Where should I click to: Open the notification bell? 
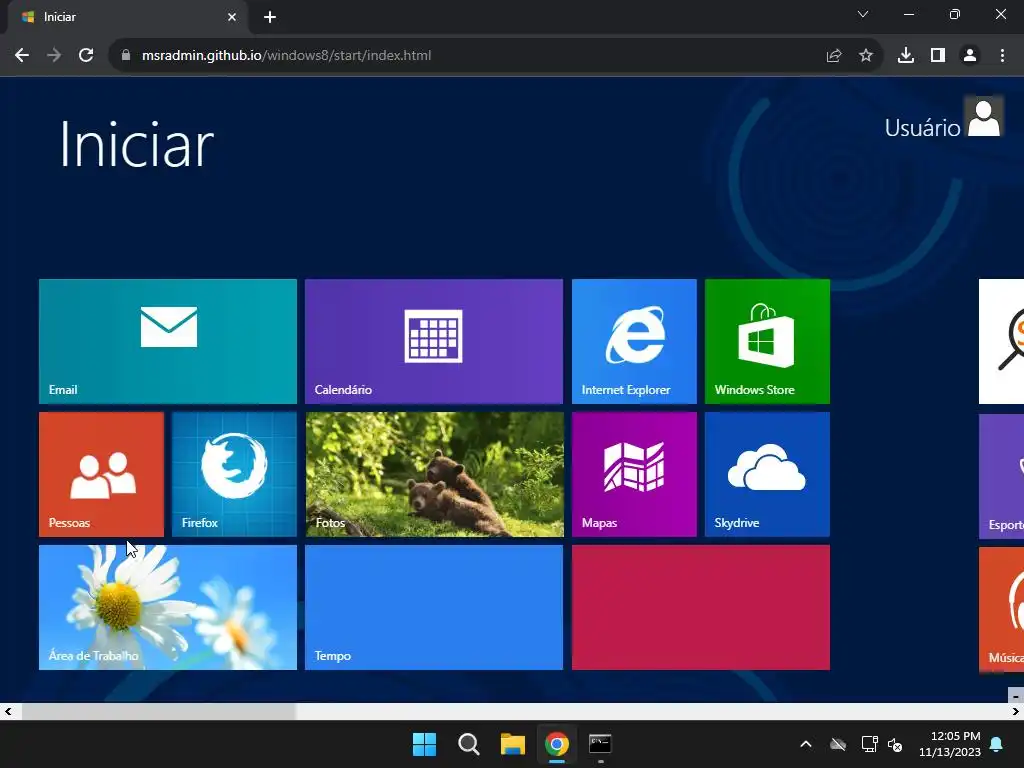[x=997, y=744]
